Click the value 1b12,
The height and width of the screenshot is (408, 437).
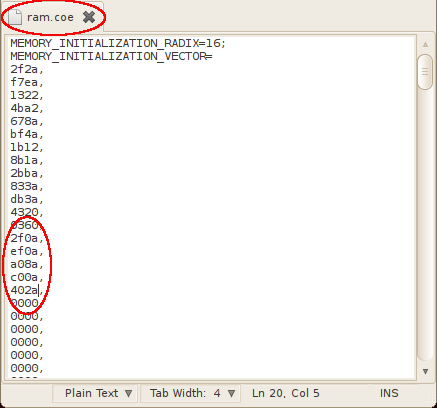[27, 147]
